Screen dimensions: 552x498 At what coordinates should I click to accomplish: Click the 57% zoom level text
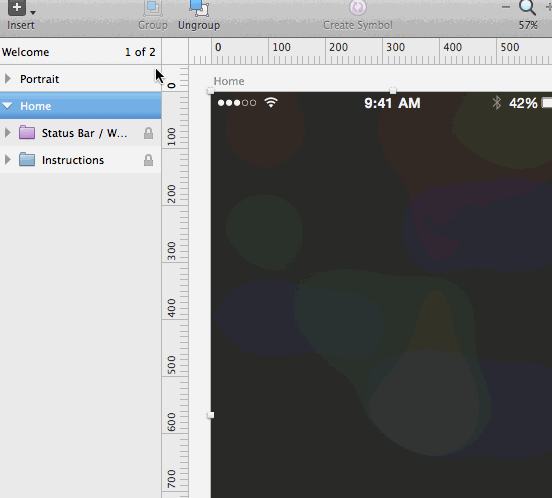point(528,25)
